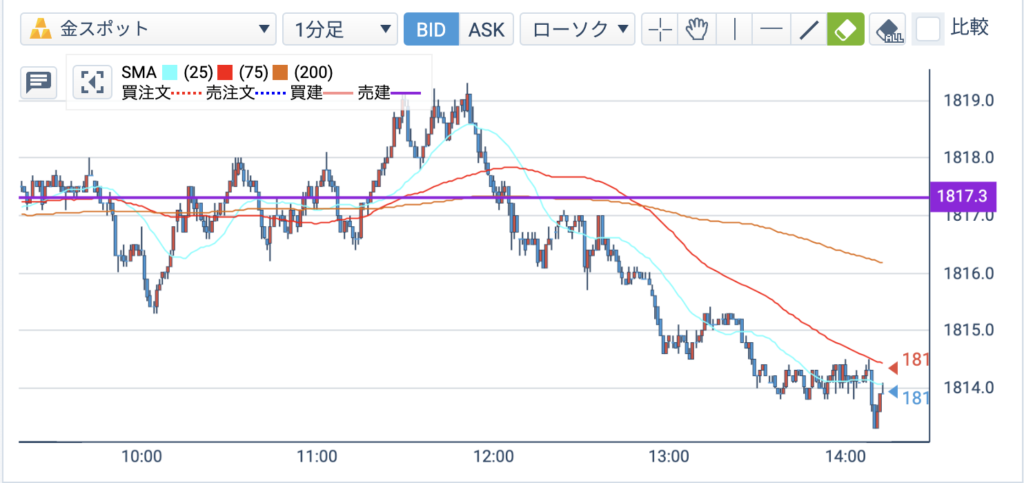The width and height of the screenshot is (1024, 483).
Task: Click the purple 1817.3 price label
Action: [x=963, y=196]
